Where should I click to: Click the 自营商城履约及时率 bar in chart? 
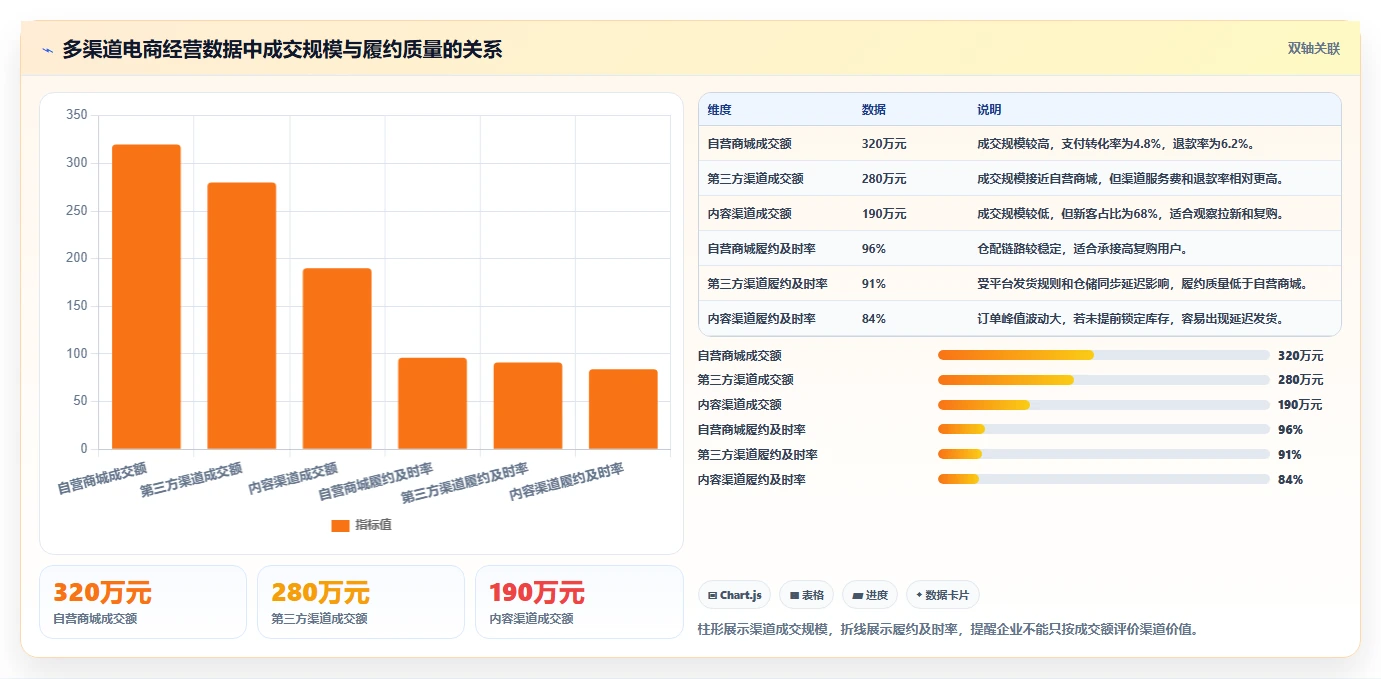(432, 403)
